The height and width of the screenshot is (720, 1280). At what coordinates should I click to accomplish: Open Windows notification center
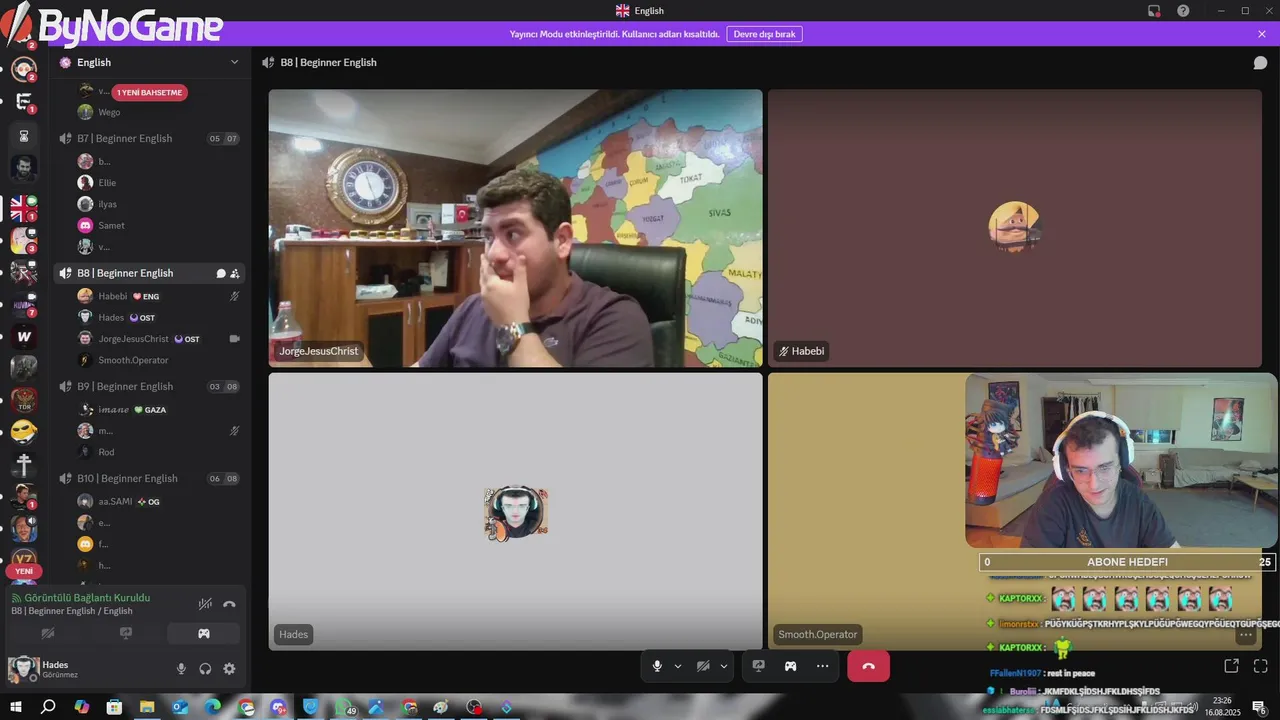(1260, 707)
